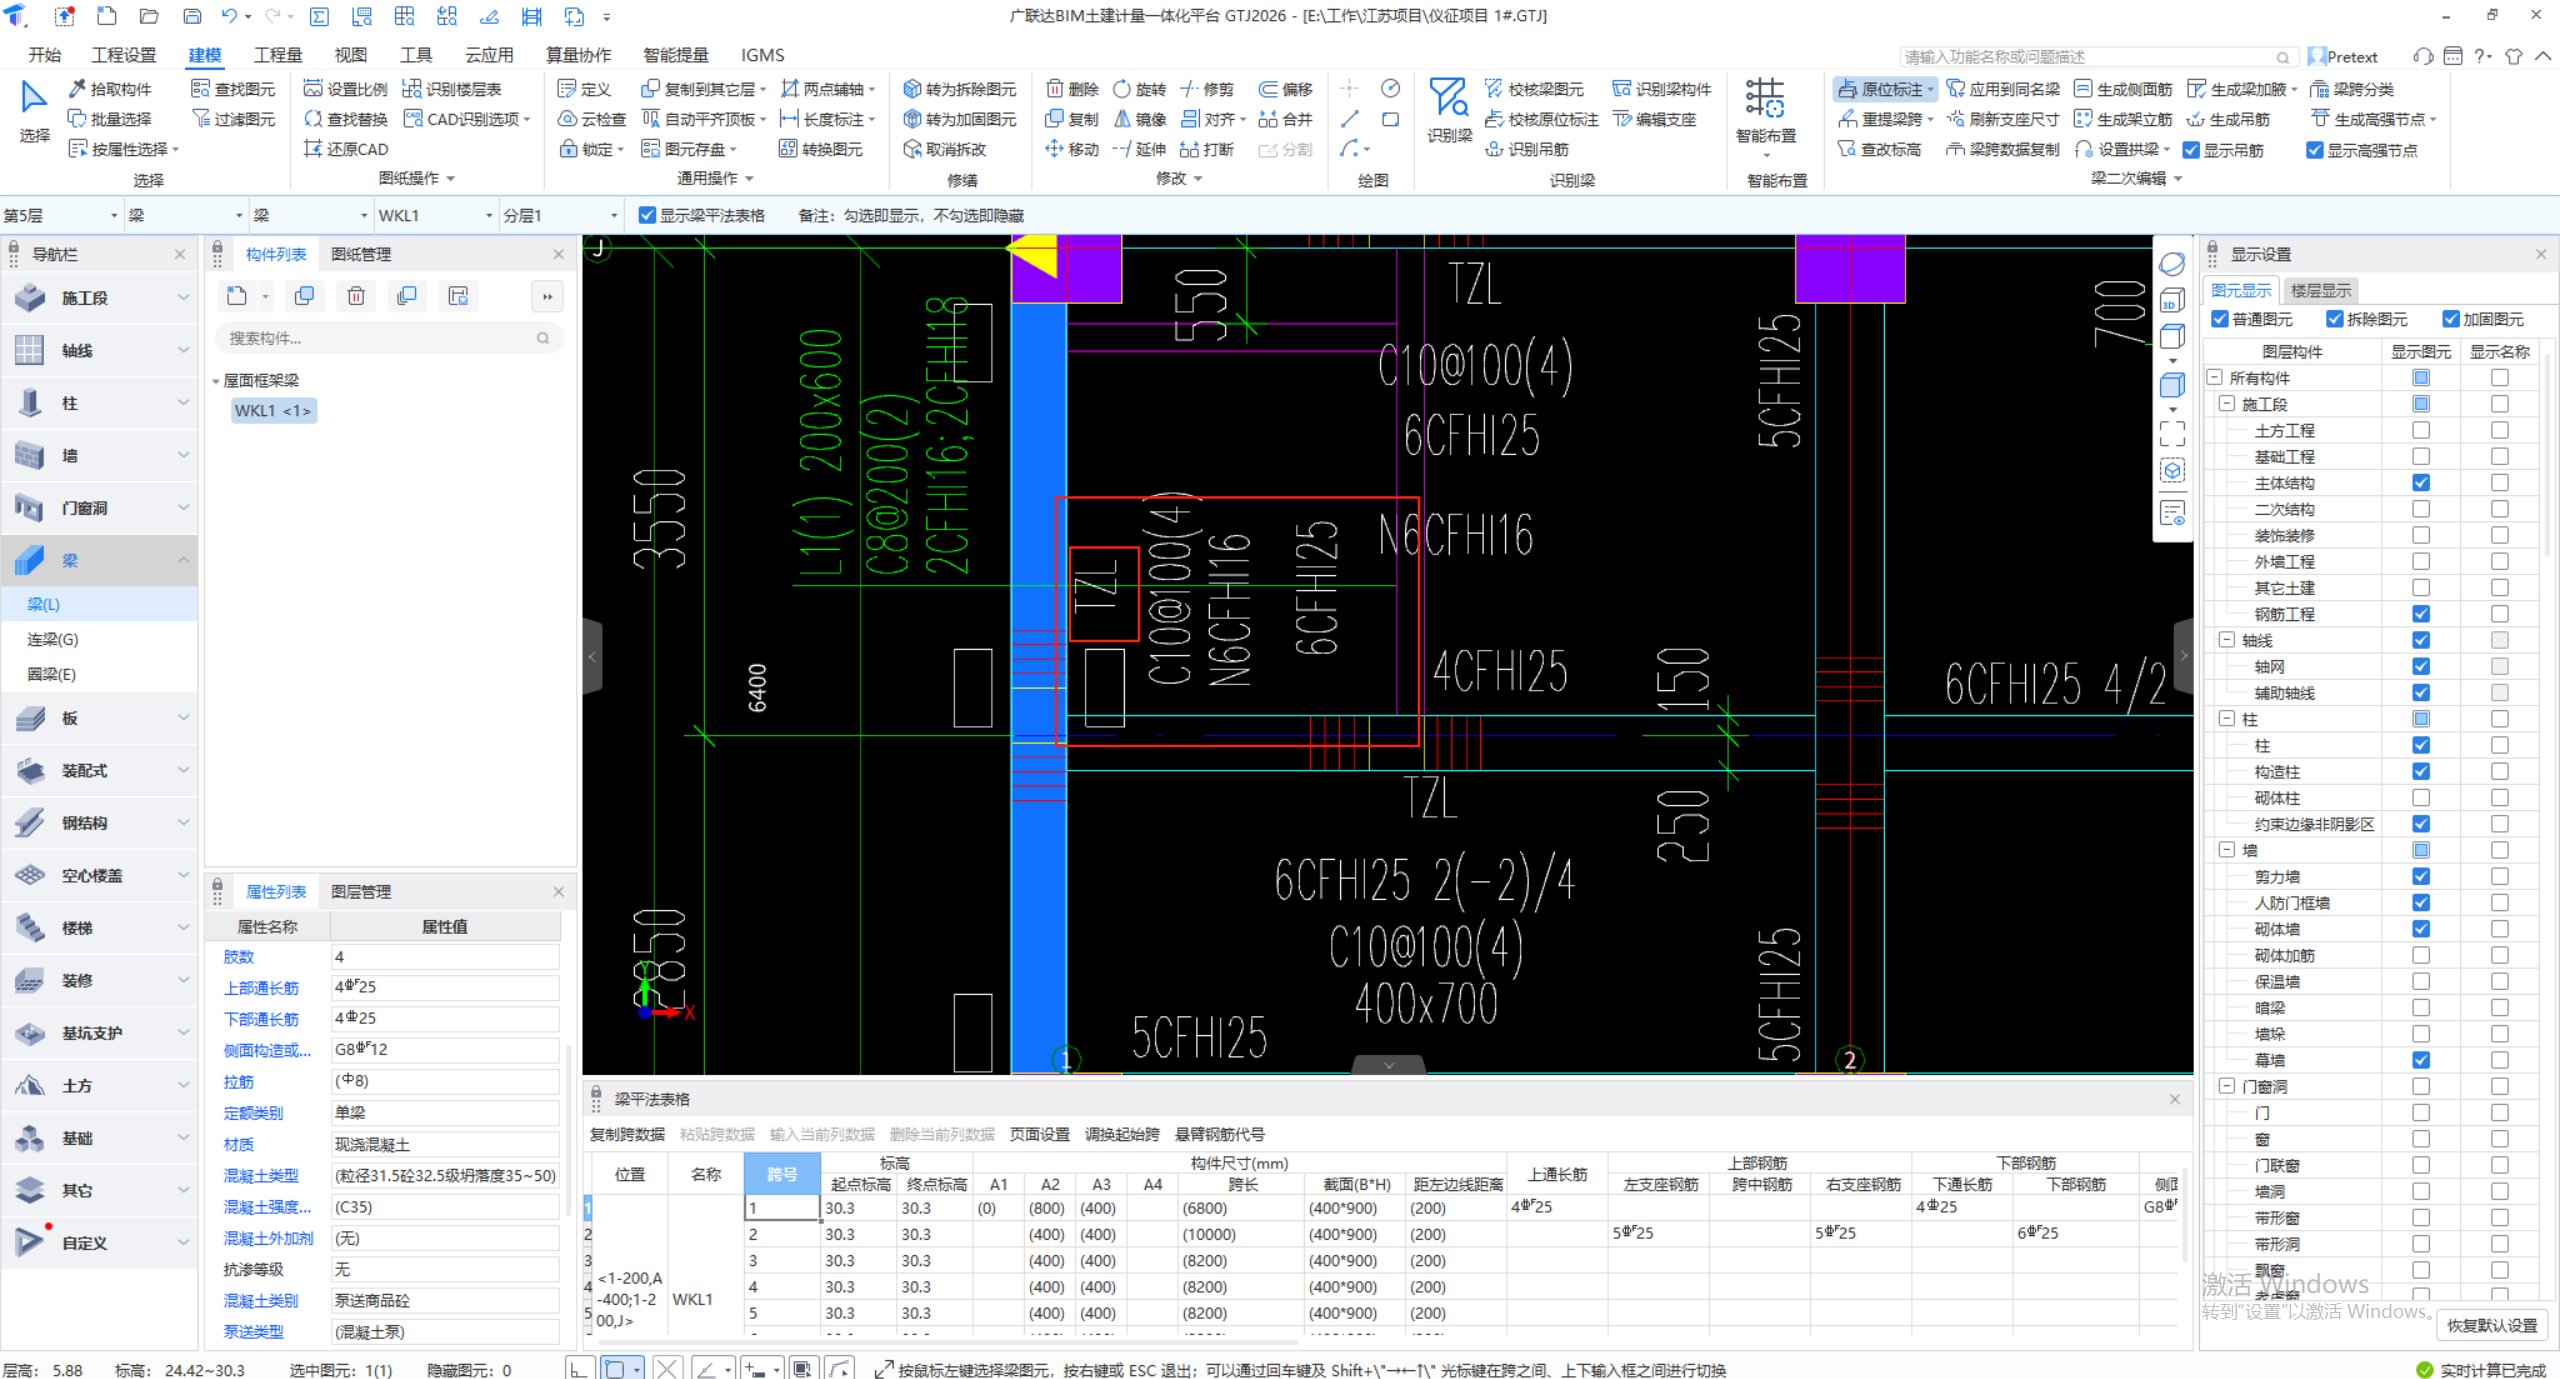Enable 砌体柱 显示图元 checkbox
The height and width of the screenshot is (1379, 2560).
[x=2421, y=797]
